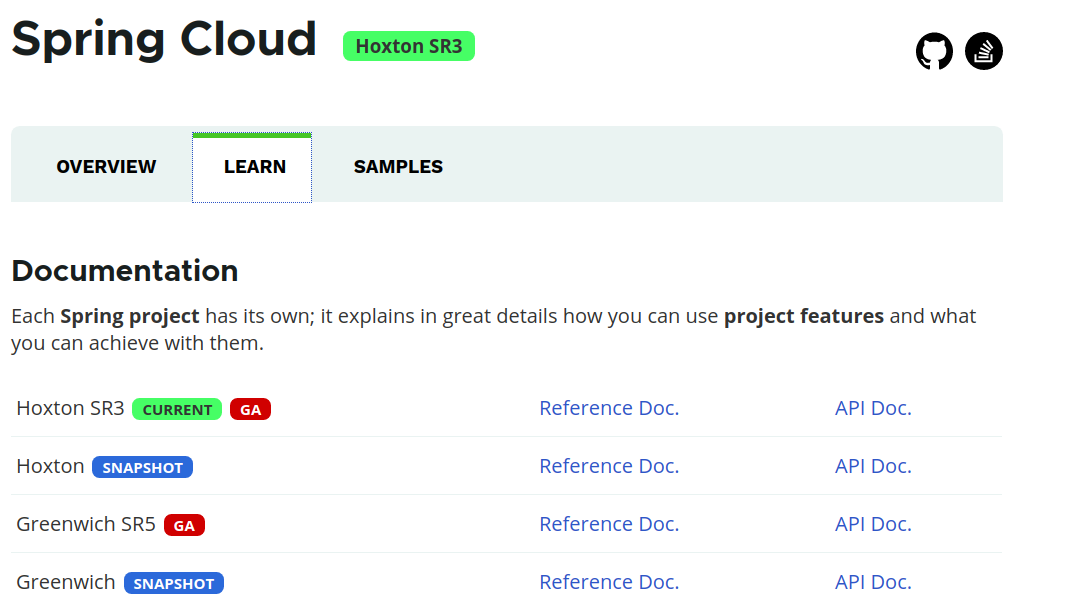The height and width of the screenshot is (613, 1078).
Task: Open Reference Doc for Hoxton snapshot
Action: coord(609,465)
